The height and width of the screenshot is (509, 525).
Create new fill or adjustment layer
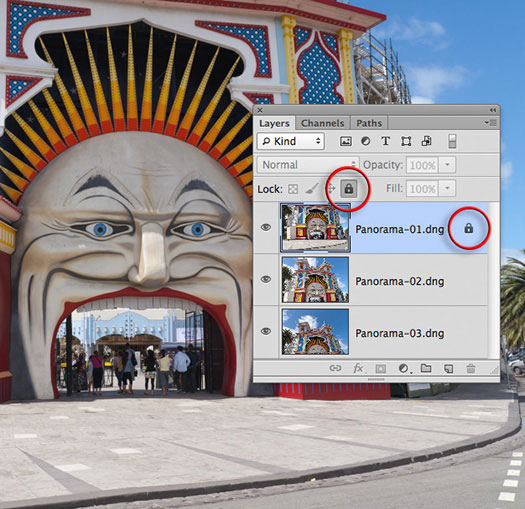tap(404, 369)
